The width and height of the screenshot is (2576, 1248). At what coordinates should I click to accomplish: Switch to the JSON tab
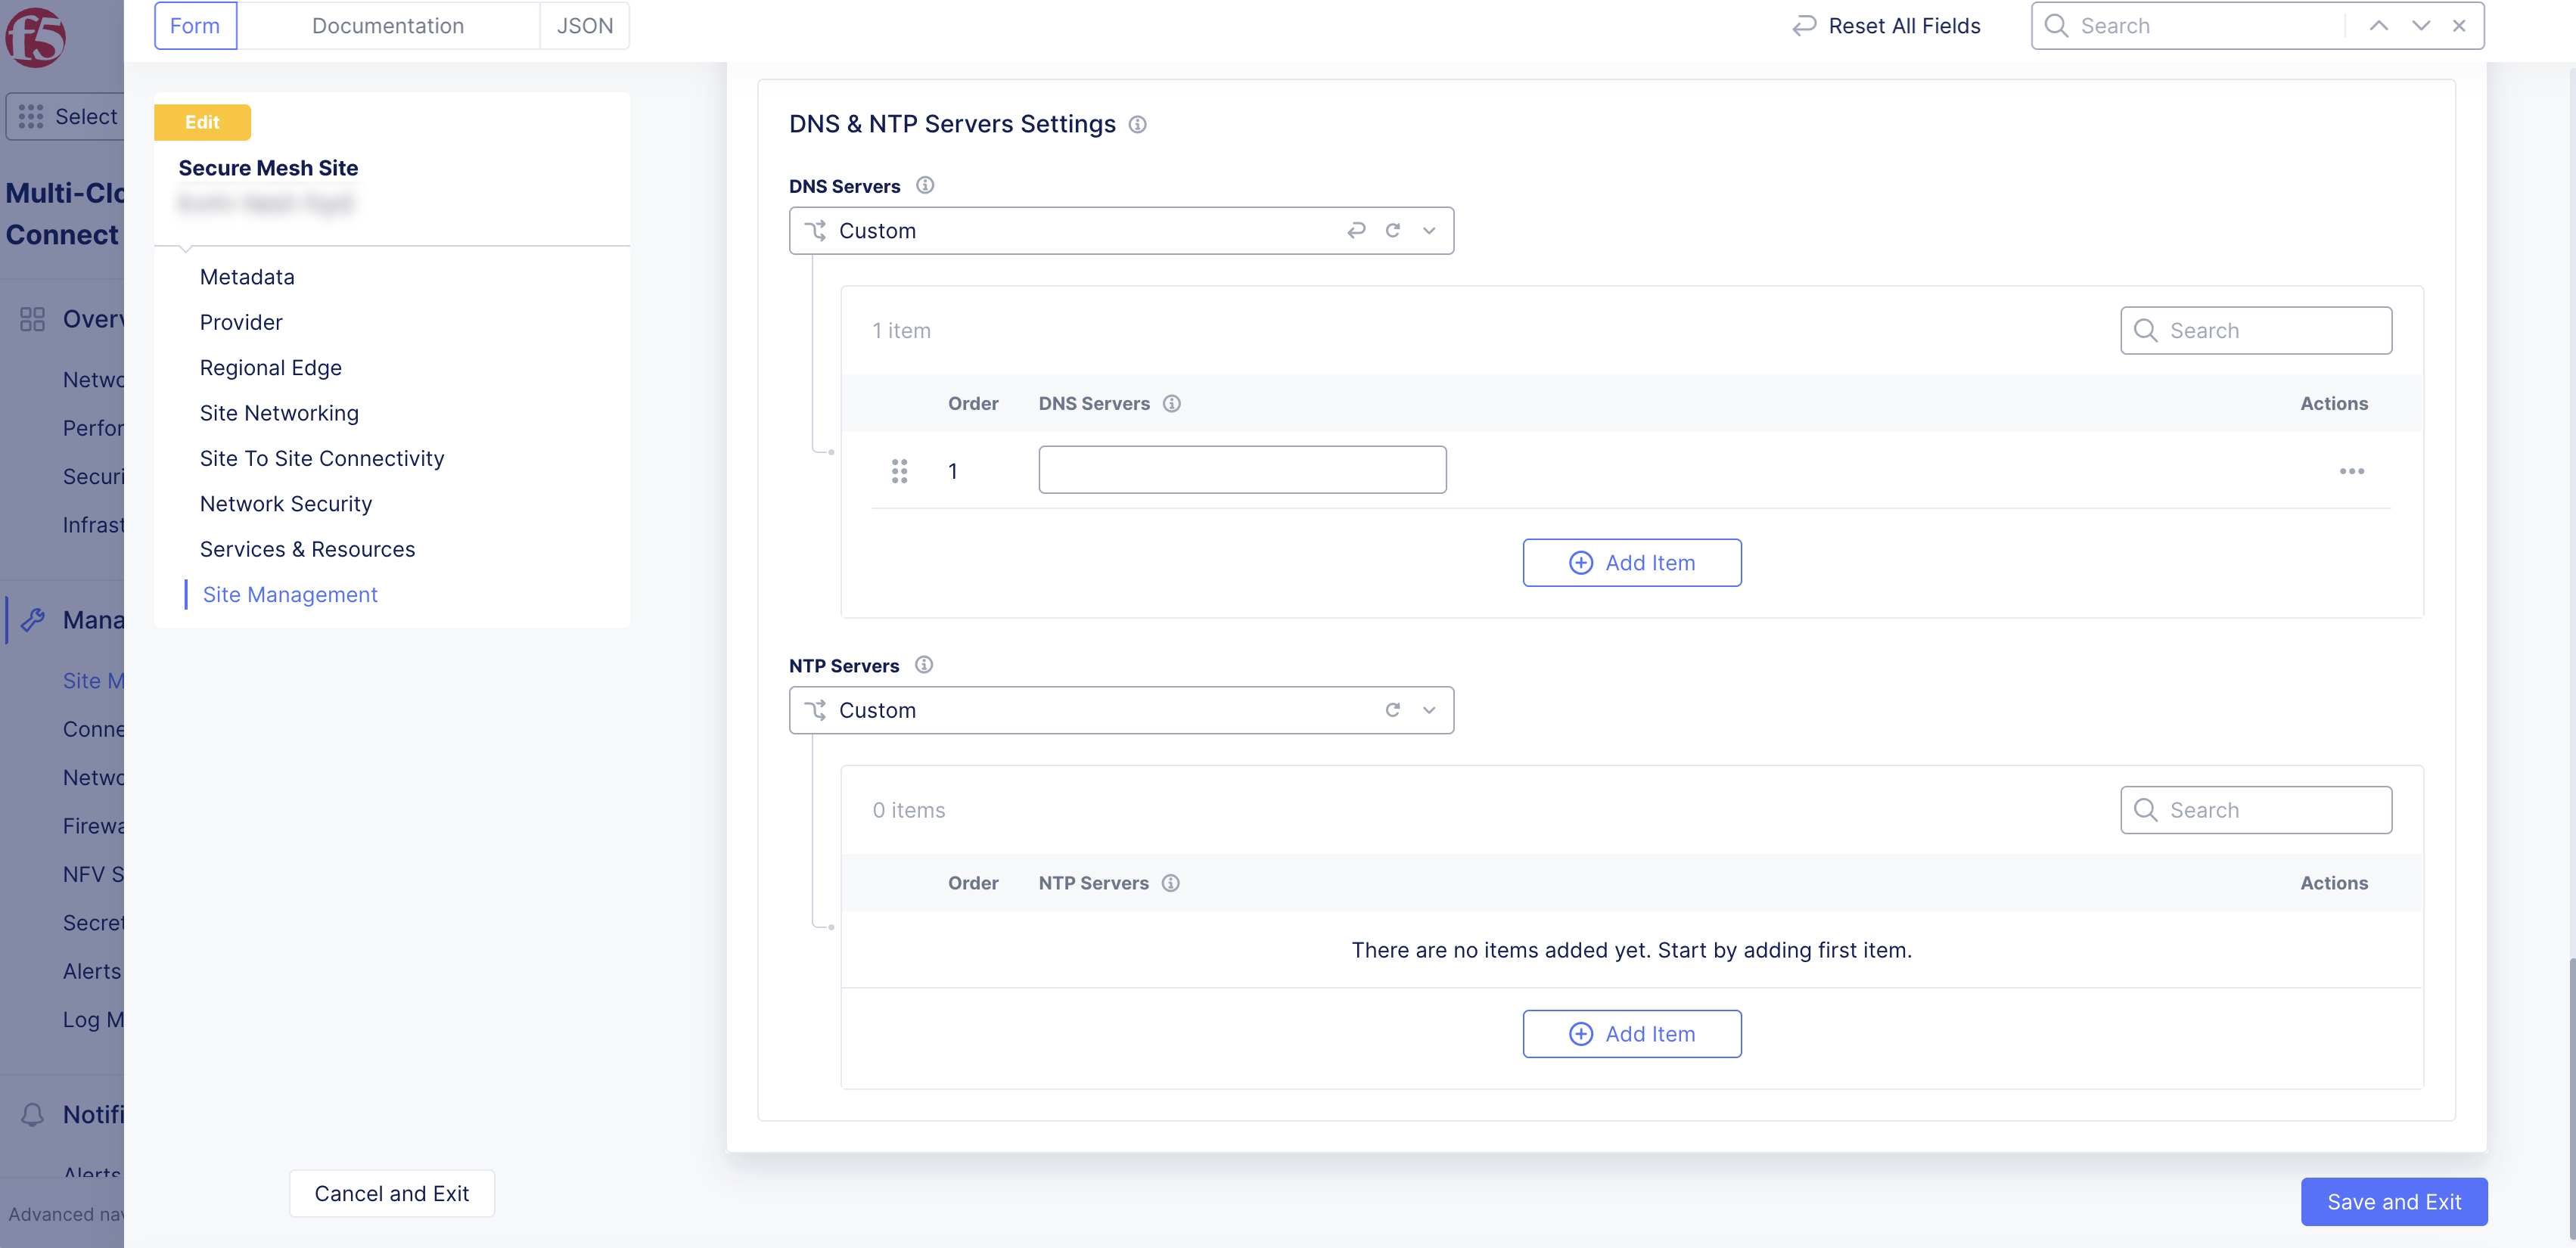pos(583,25)
